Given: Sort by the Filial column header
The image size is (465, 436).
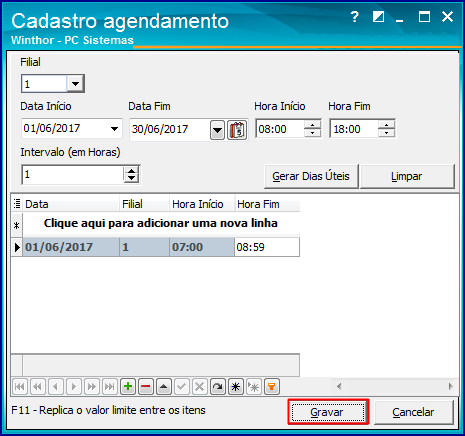Looking at the screenshot, I should (144, 204).
